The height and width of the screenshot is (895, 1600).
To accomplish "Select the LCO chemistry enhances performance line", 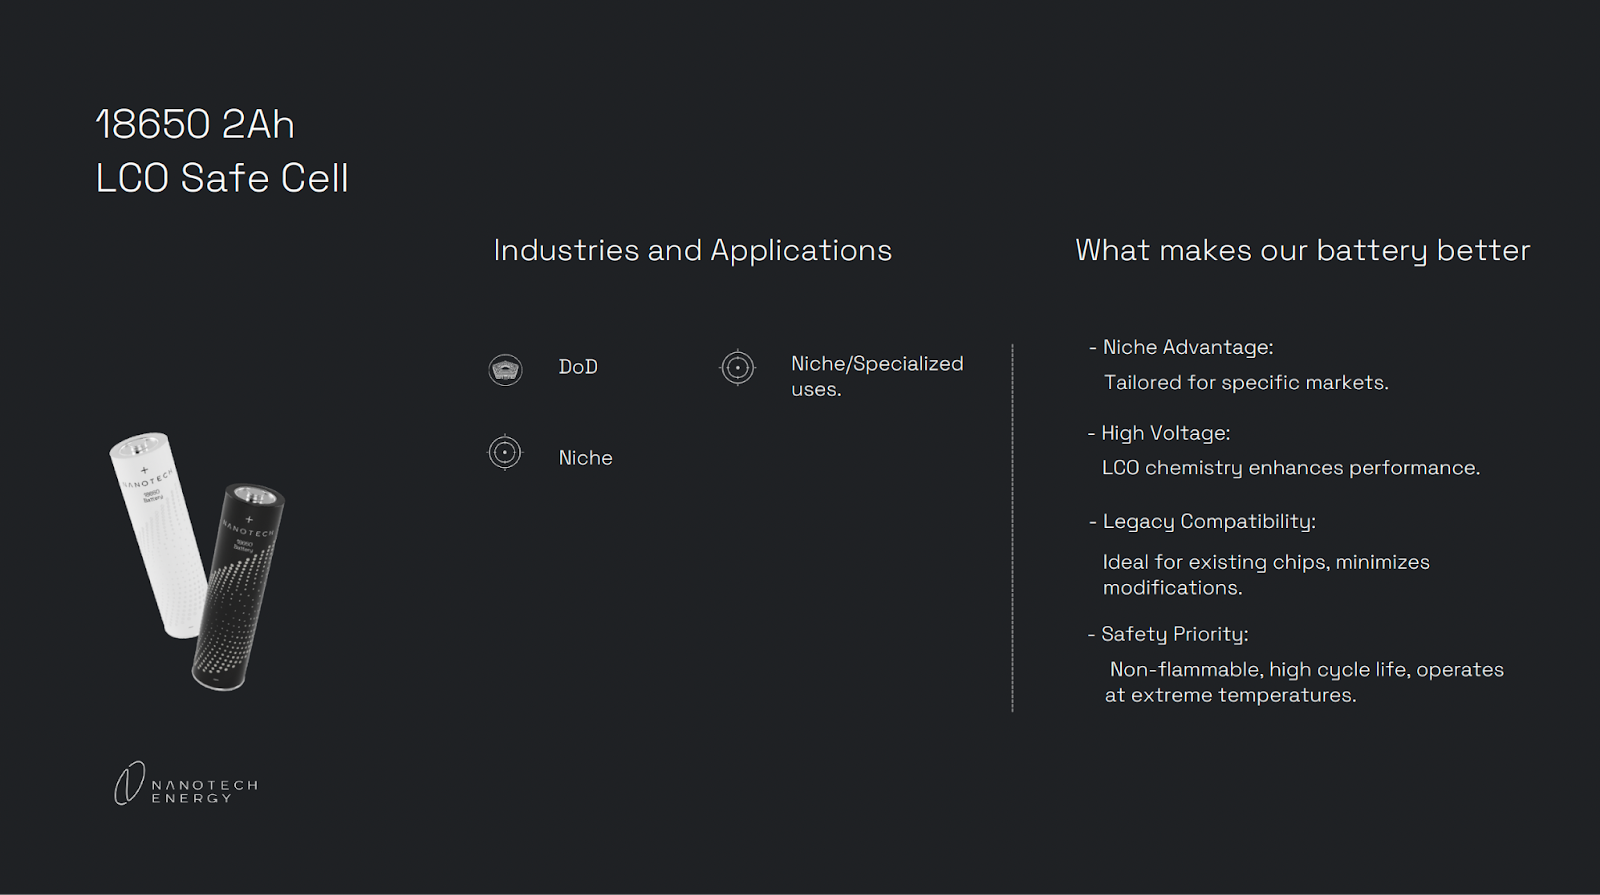I will click(1290, 468).
